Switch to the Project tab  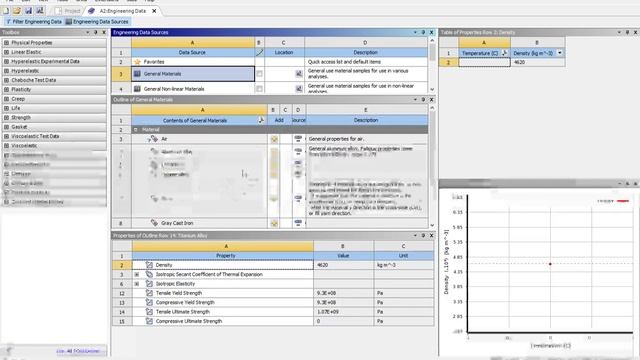(x=68, y=11)
